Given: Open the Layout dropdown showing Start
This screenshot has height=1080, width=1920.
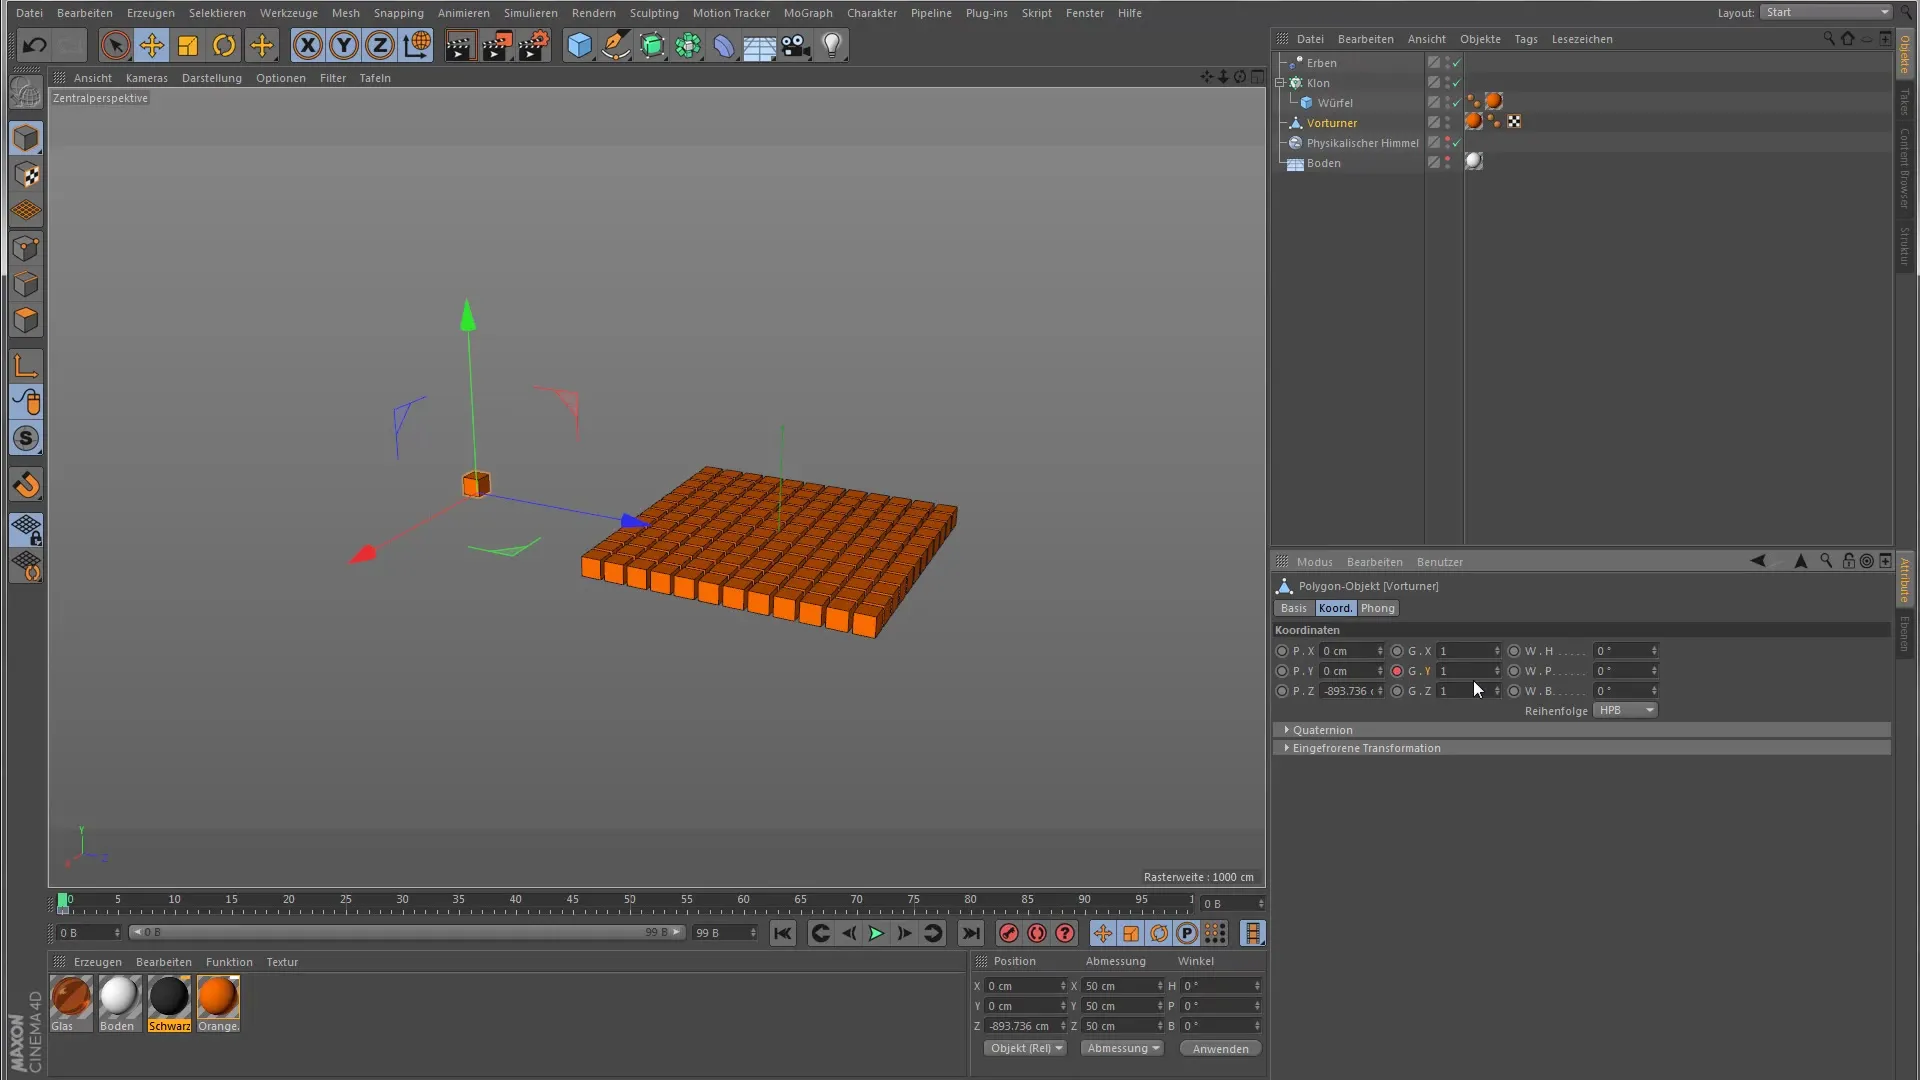Looking at the screenshot, I should 1826,12.
